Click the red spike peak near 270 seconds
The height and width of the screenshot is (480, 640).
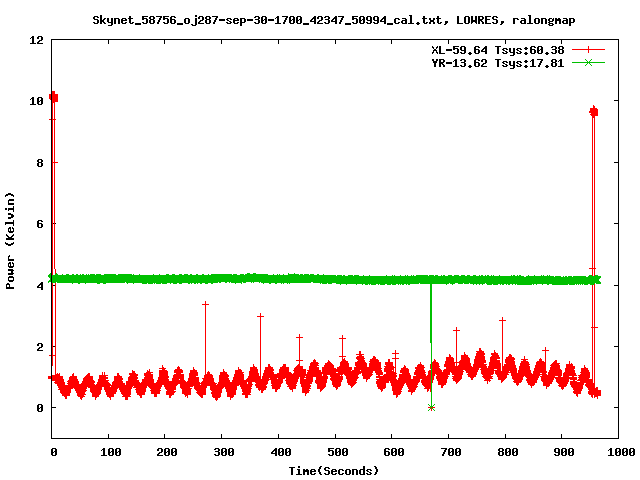pyautogui.click(x=205, y=304)
